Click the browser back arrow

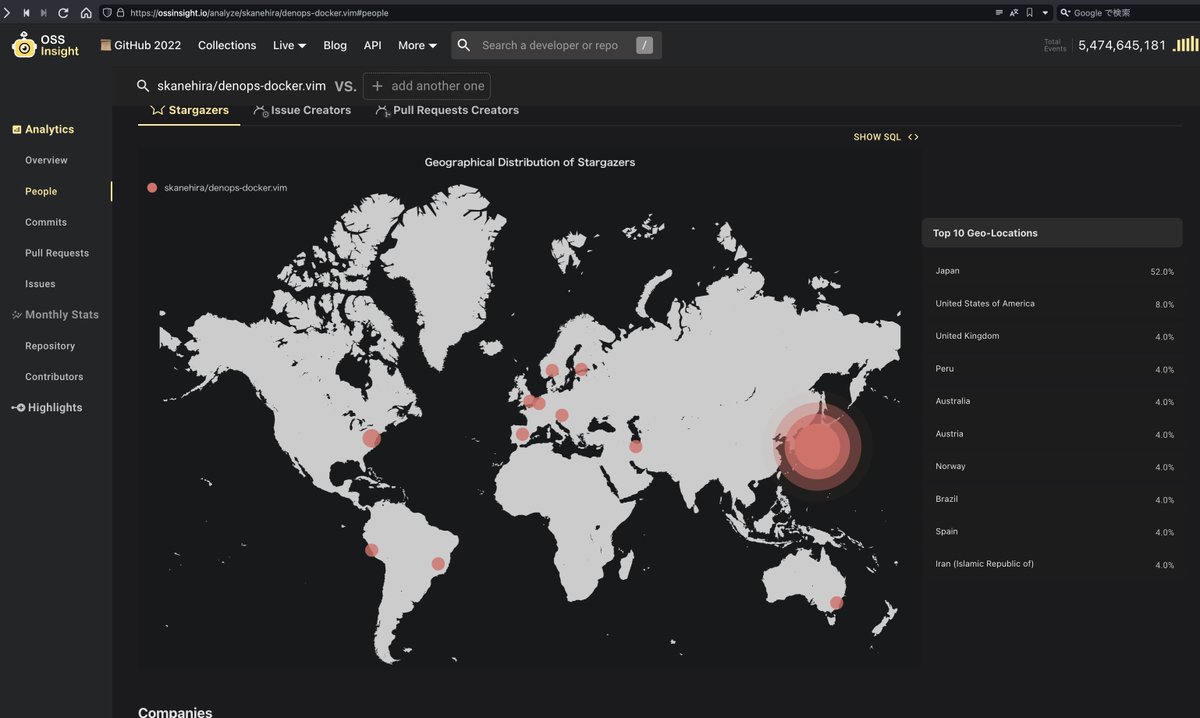tap(26, 13)
